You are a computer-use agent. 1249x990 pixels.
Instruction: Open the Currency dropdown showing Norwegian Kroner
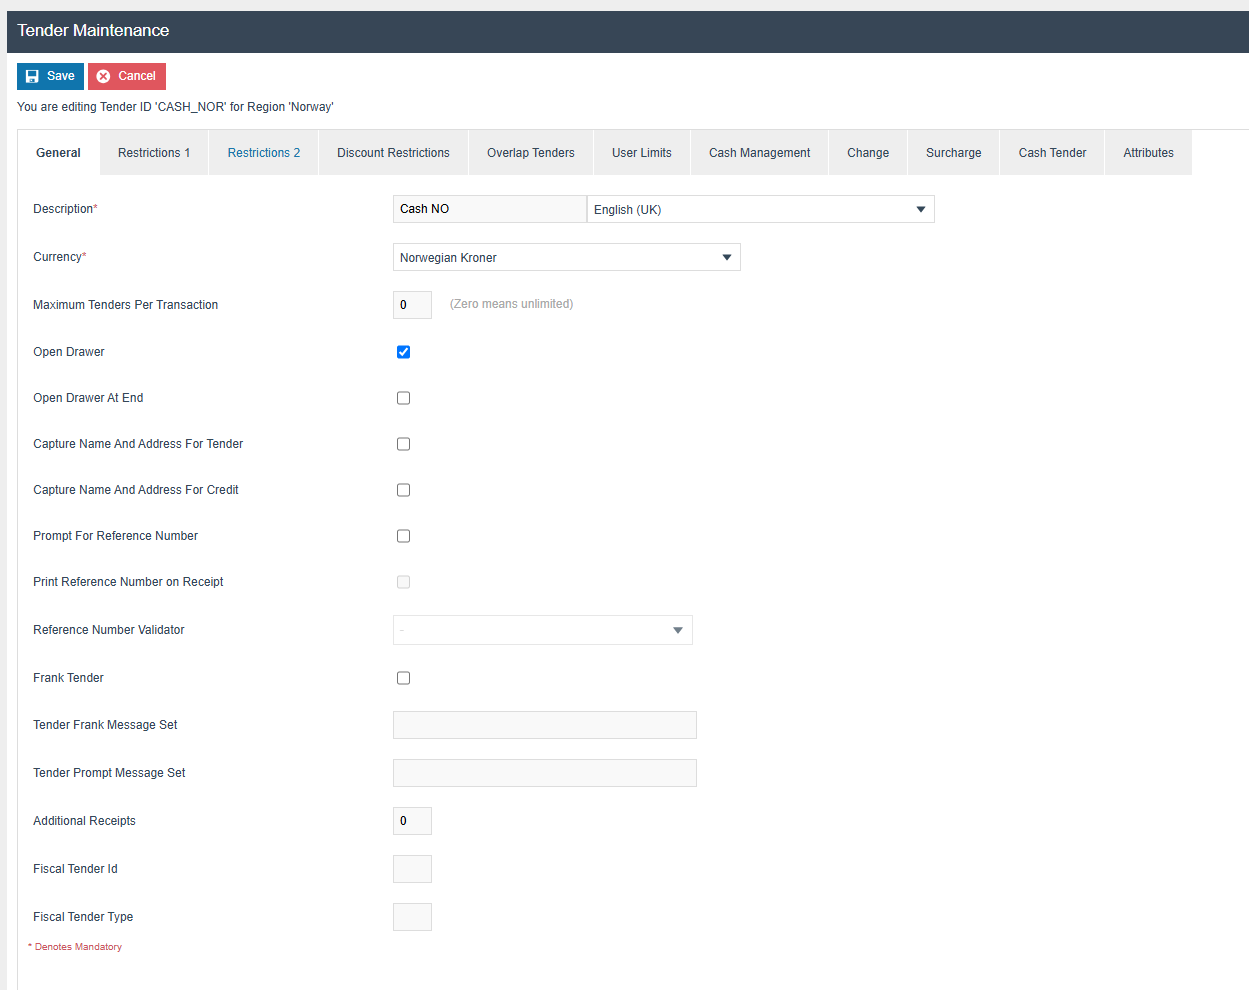566,258
